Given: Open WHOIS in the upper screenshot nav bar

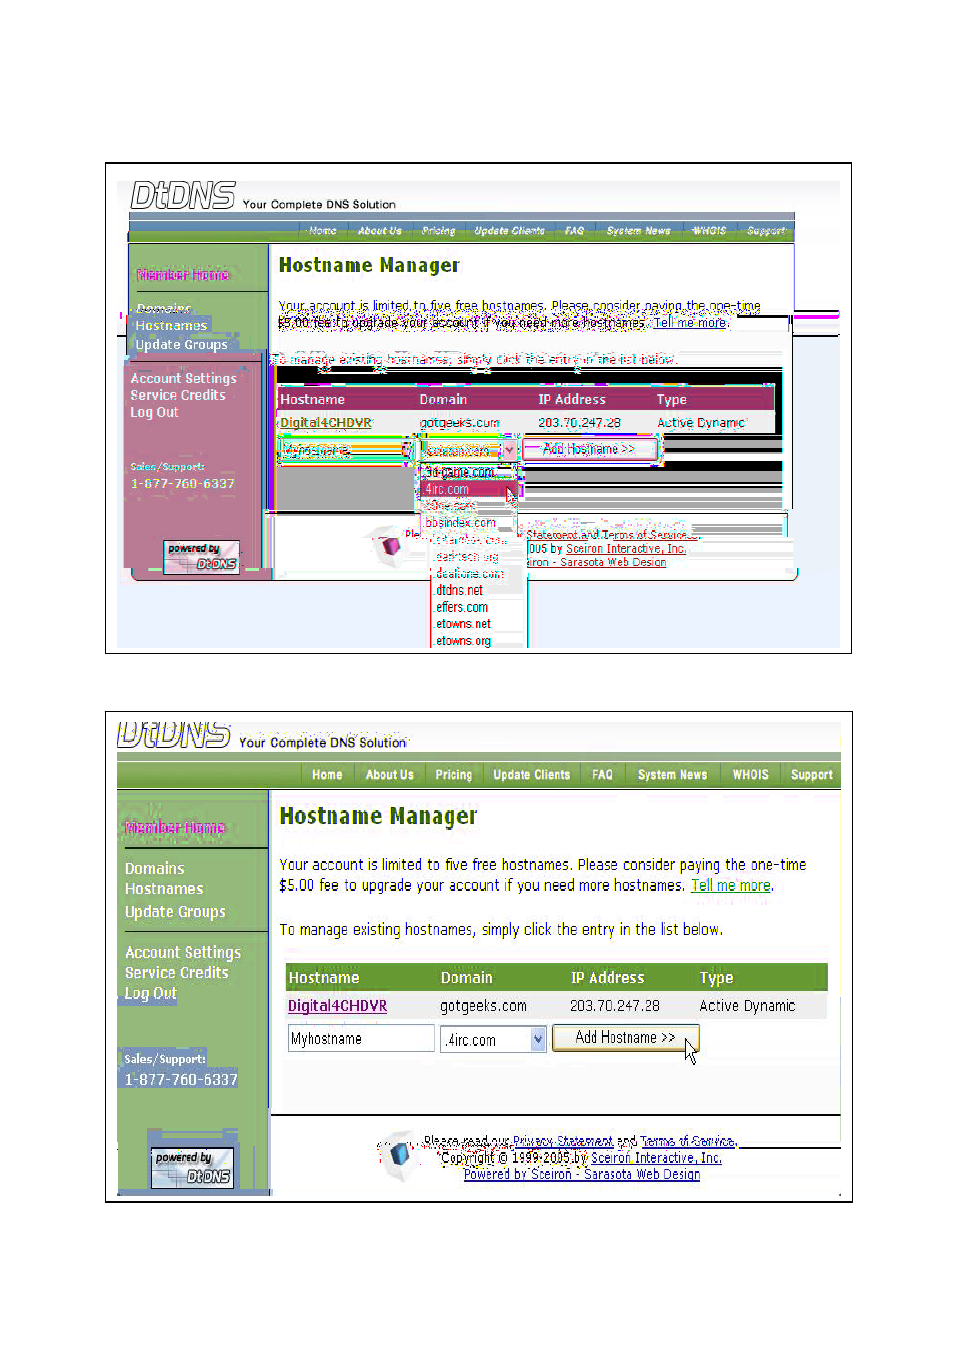Looking at the screenshot, I should (x=709, y=231).
